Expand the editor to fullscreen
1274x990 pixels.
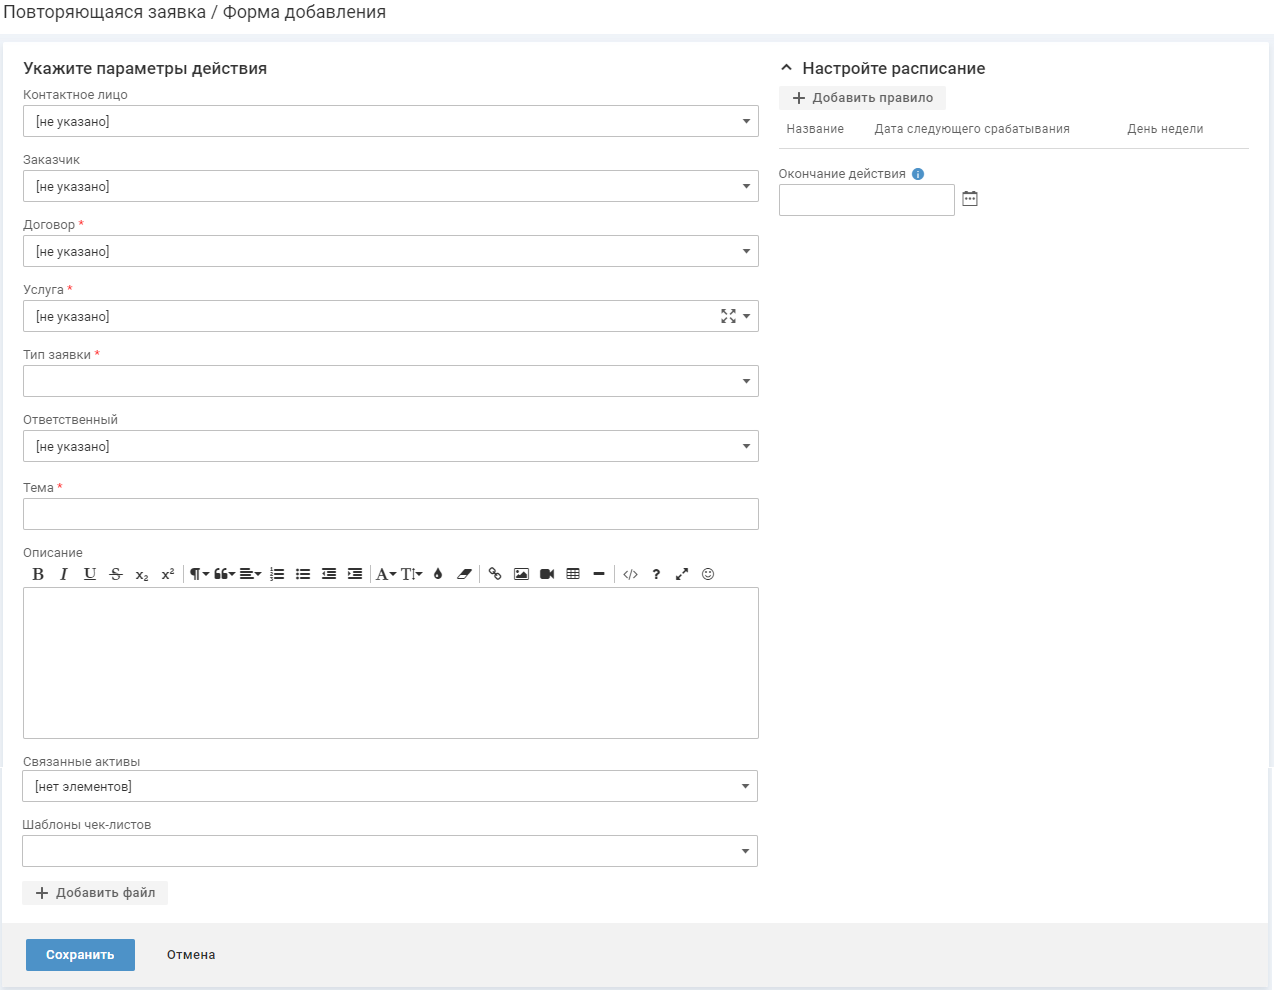click(682, 574)
